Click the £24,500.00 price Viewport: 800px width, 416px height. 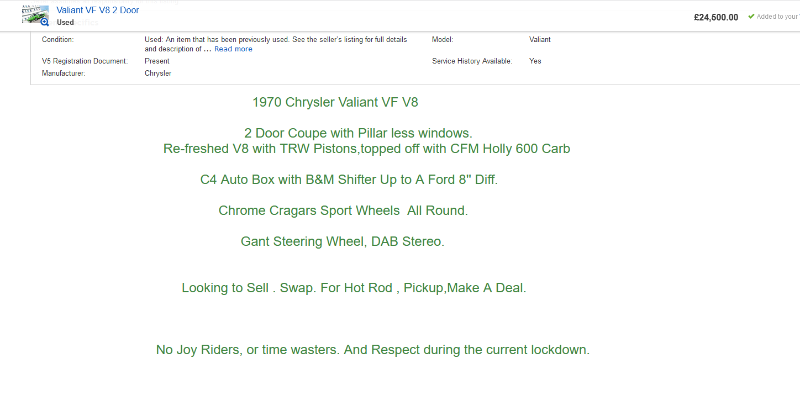[715, 17]
